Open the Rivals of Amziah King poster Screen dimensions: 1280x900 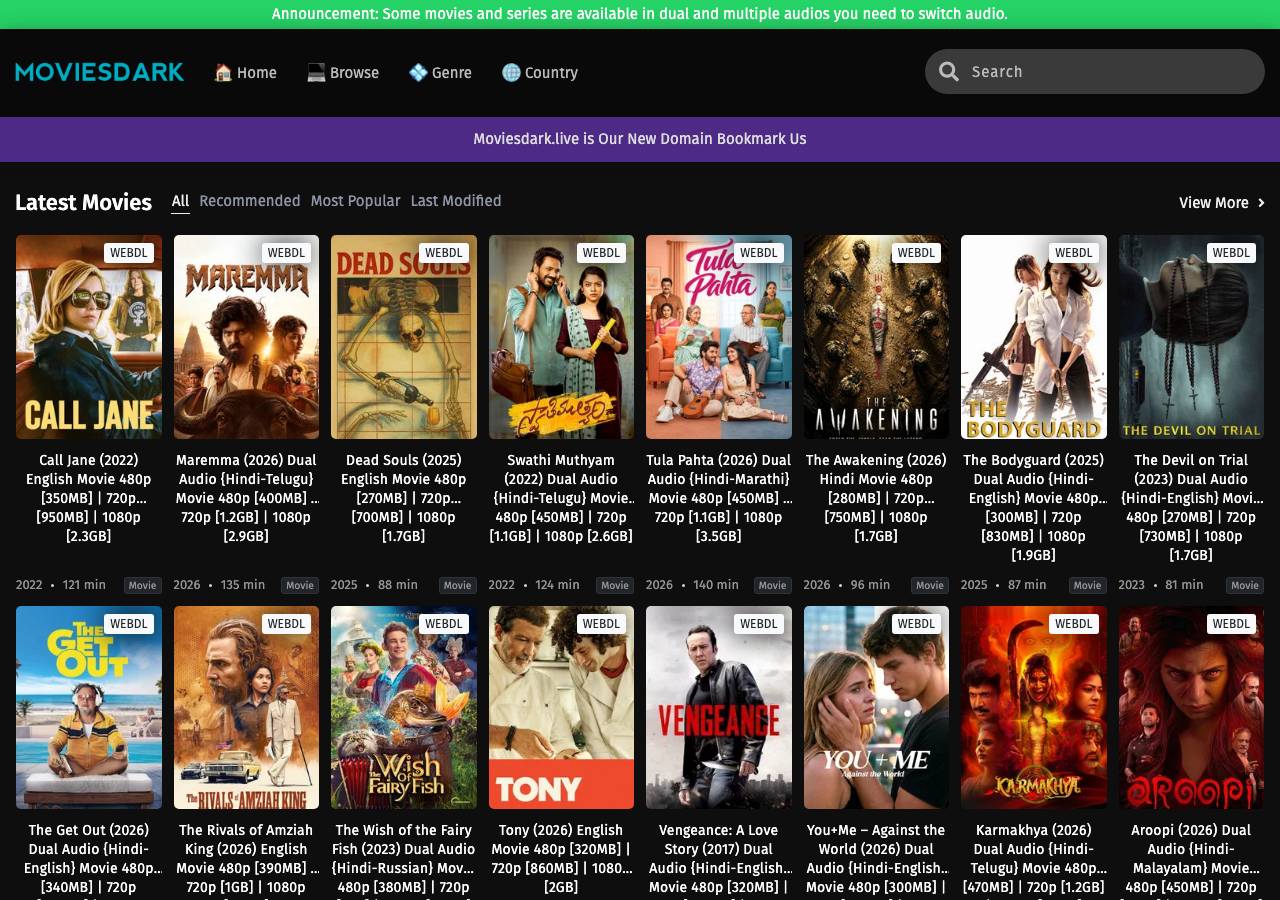coord(246,707)
